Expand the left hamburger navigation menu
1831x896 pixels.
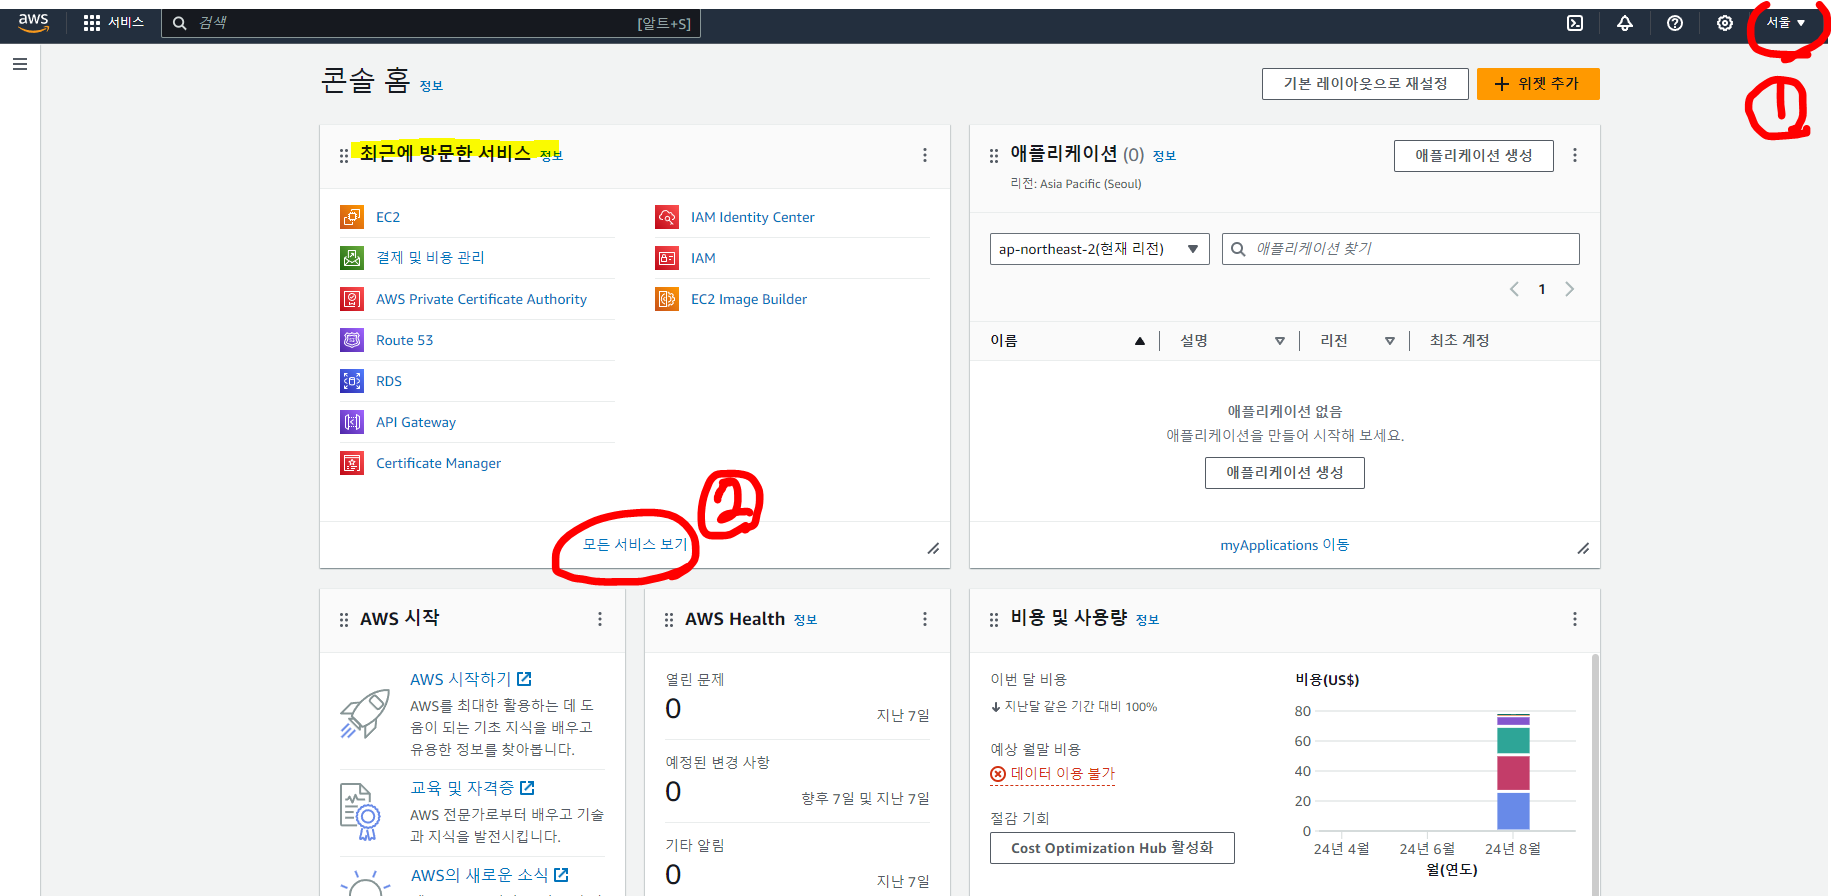[20, 64]
